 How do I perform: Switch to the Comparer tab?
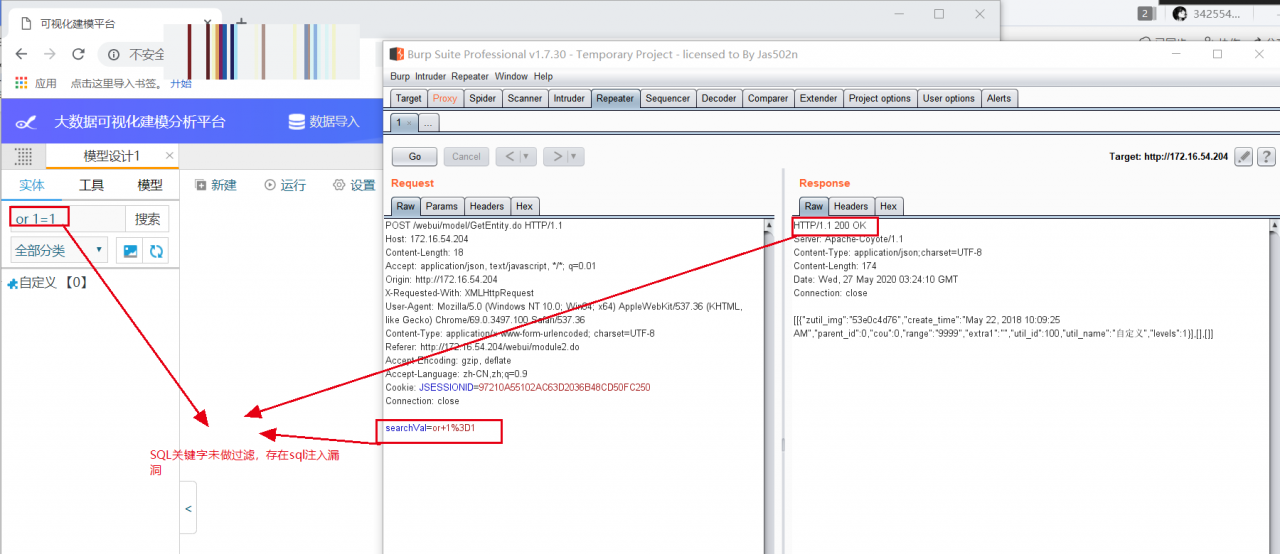coord(768,98)
